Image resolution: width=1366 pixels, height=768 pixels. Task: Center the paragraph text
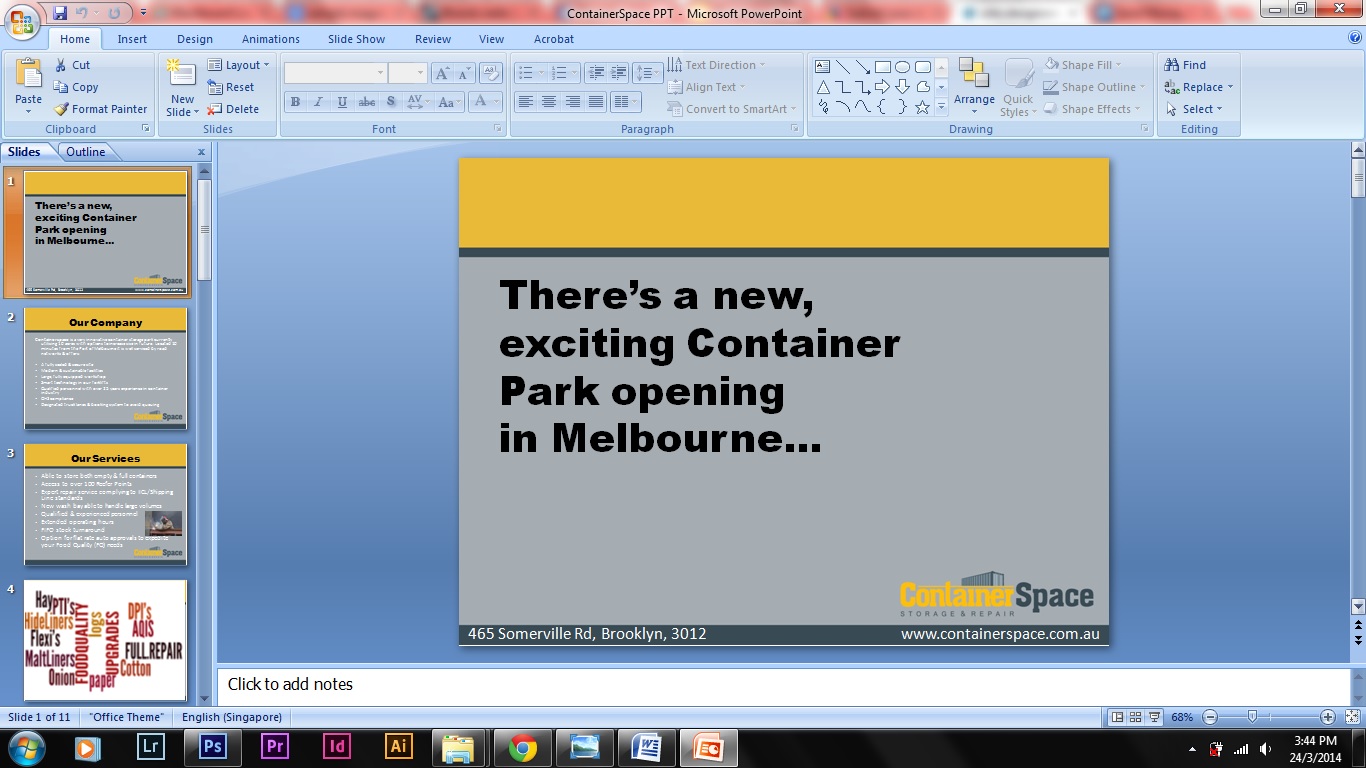tap(549, 102)
